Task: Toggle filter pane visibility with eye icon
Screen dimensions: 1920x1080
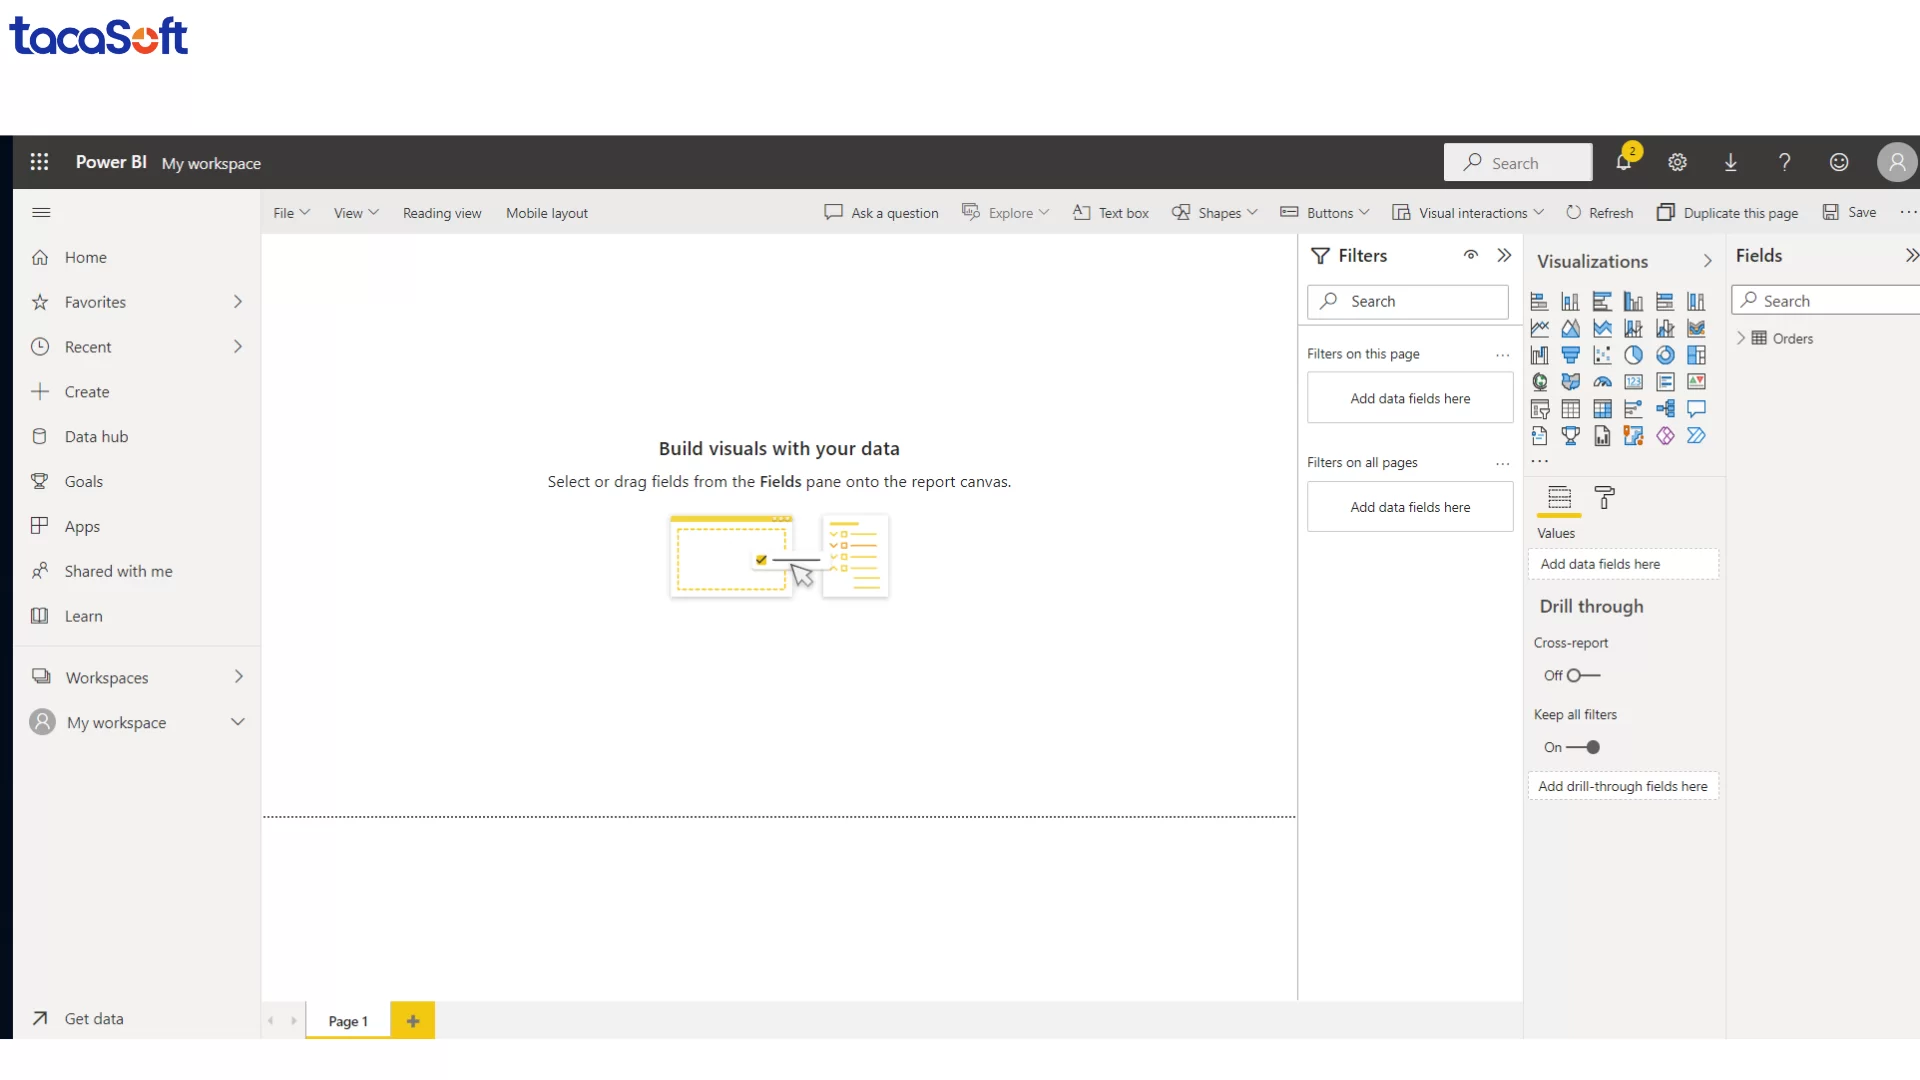Action: [1471, 255]
